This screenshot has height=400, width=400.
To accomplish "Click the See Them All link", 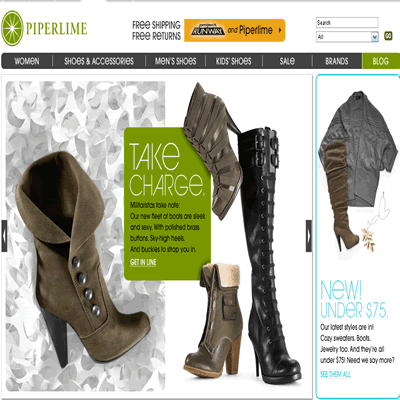I will pyautogui.click(x=335, y=374).
